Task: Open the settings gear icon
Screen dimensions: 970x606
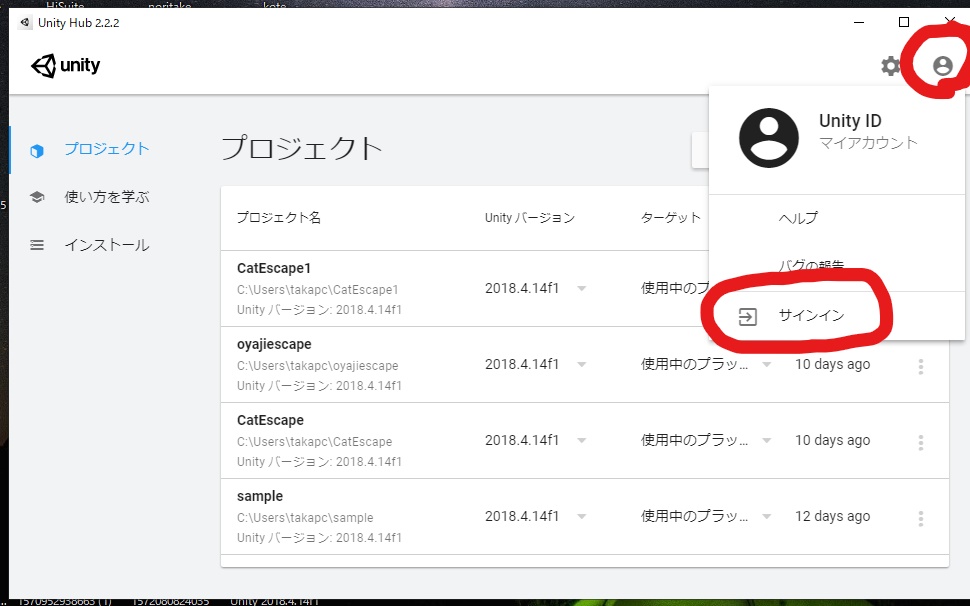Action: click(891, 66)
